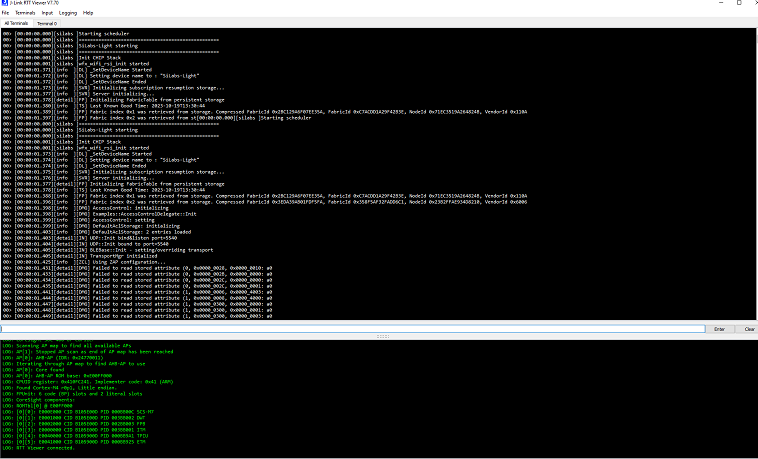The height and width of the screenshot is (459, 758).
Task: Select the log line ending in 'DWT'
Action: 74,418
